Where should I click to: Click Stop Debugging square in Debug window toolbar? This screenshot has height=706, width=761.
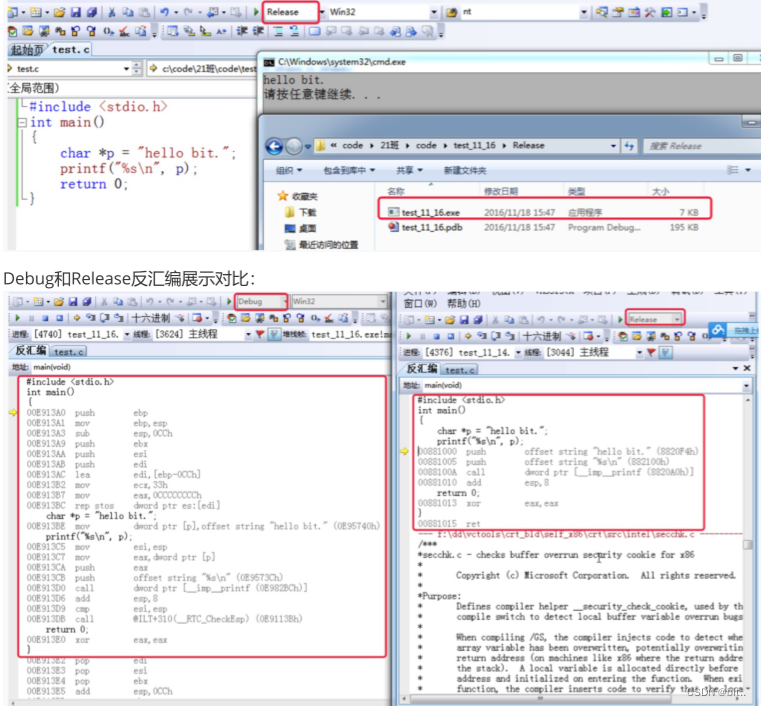[x=45, y=318]
